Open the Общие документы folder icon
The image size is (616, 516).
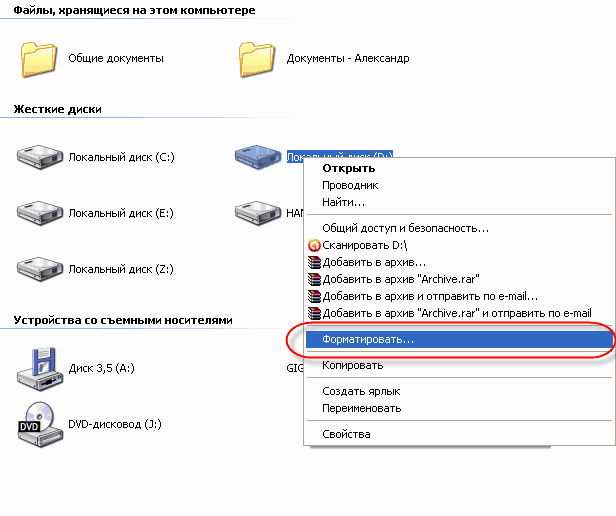38,59
